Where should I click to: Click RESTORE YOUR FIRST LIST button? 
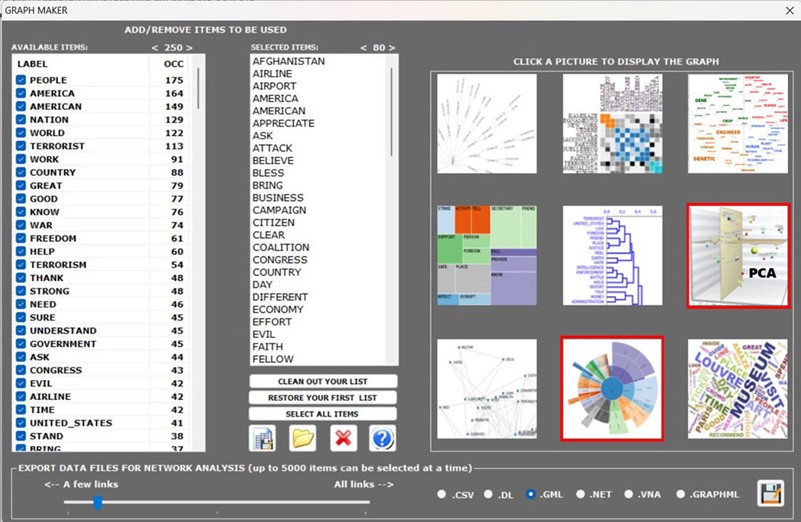pyautogui.click(x=323, y=398)
